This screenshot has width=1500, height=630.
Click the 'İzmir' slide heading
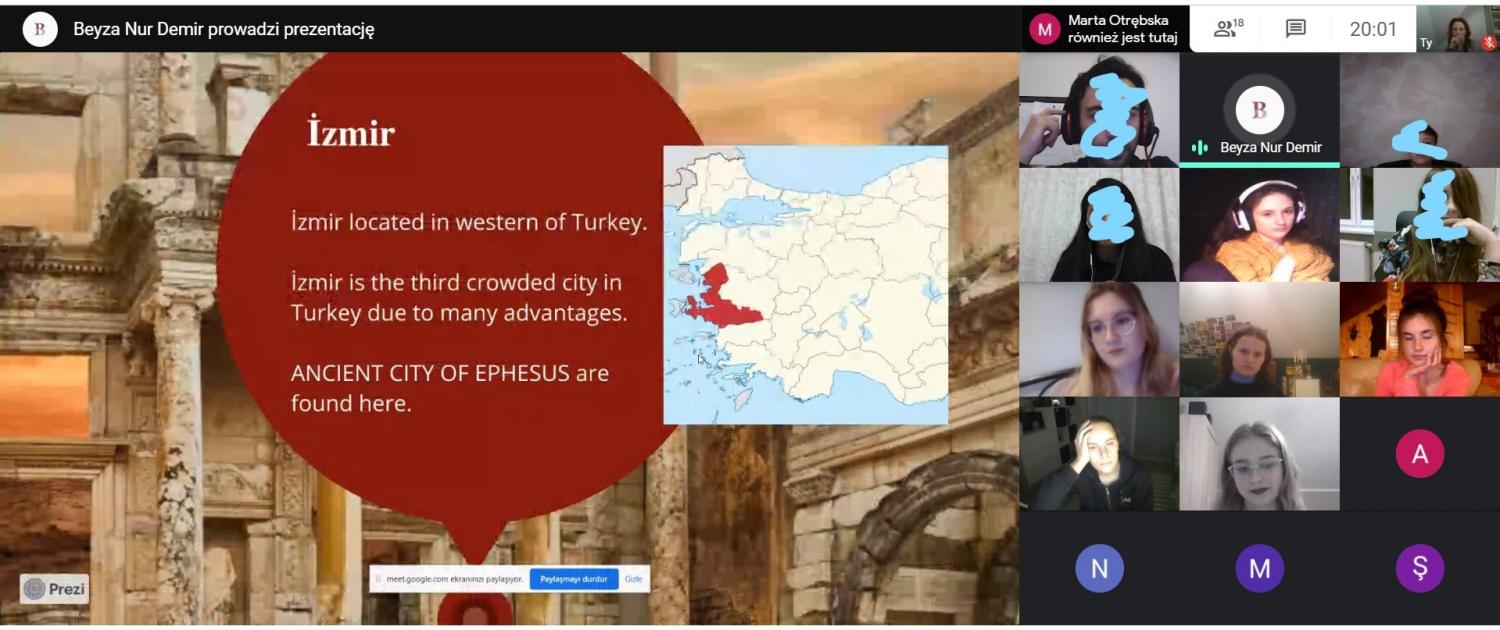[x=351, y=134]
